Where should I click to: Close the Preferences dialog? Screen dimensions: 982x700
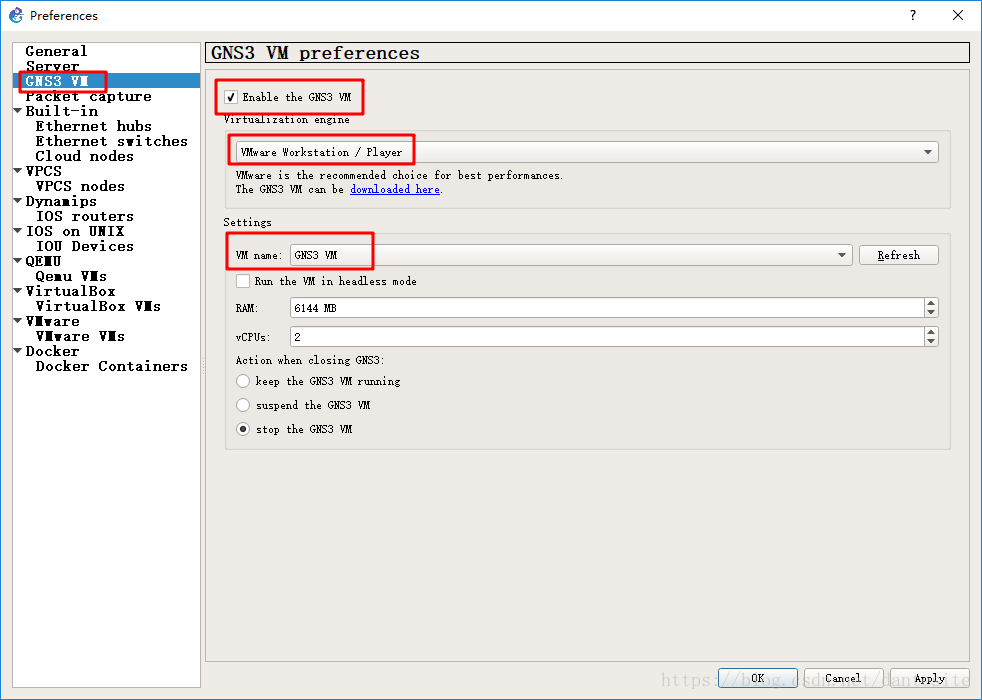click(x=958, y=15)
